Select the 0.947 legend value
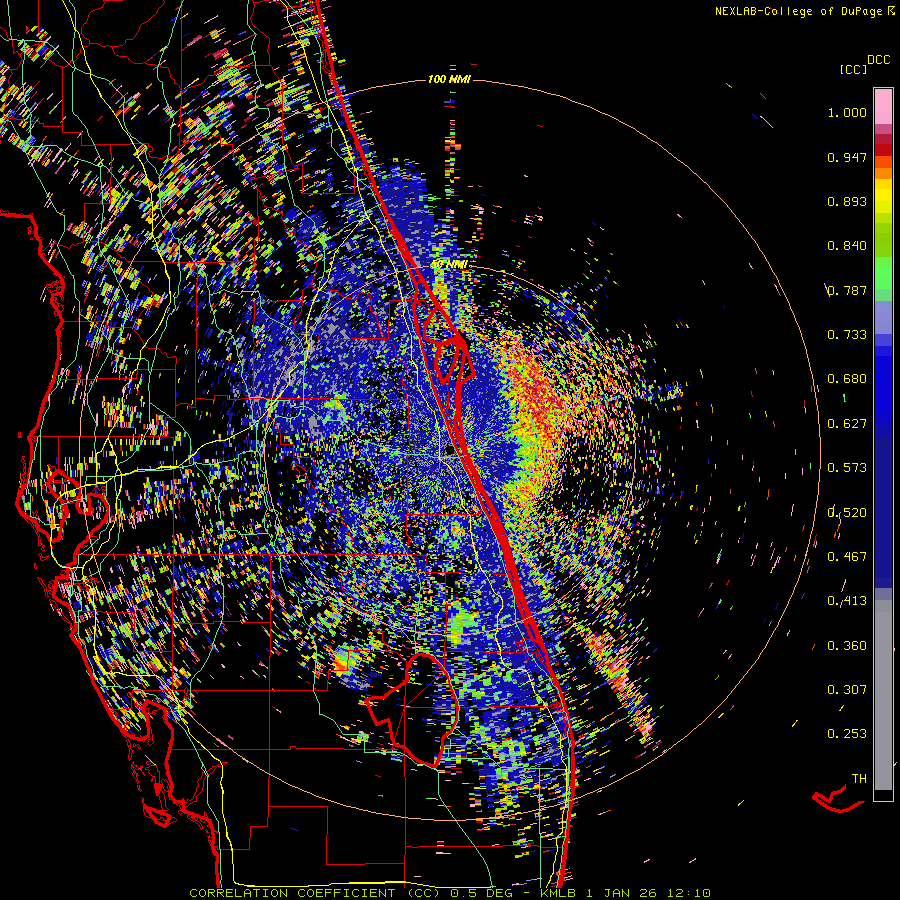Viewport: 900px width, 900px height. (847, 157)
